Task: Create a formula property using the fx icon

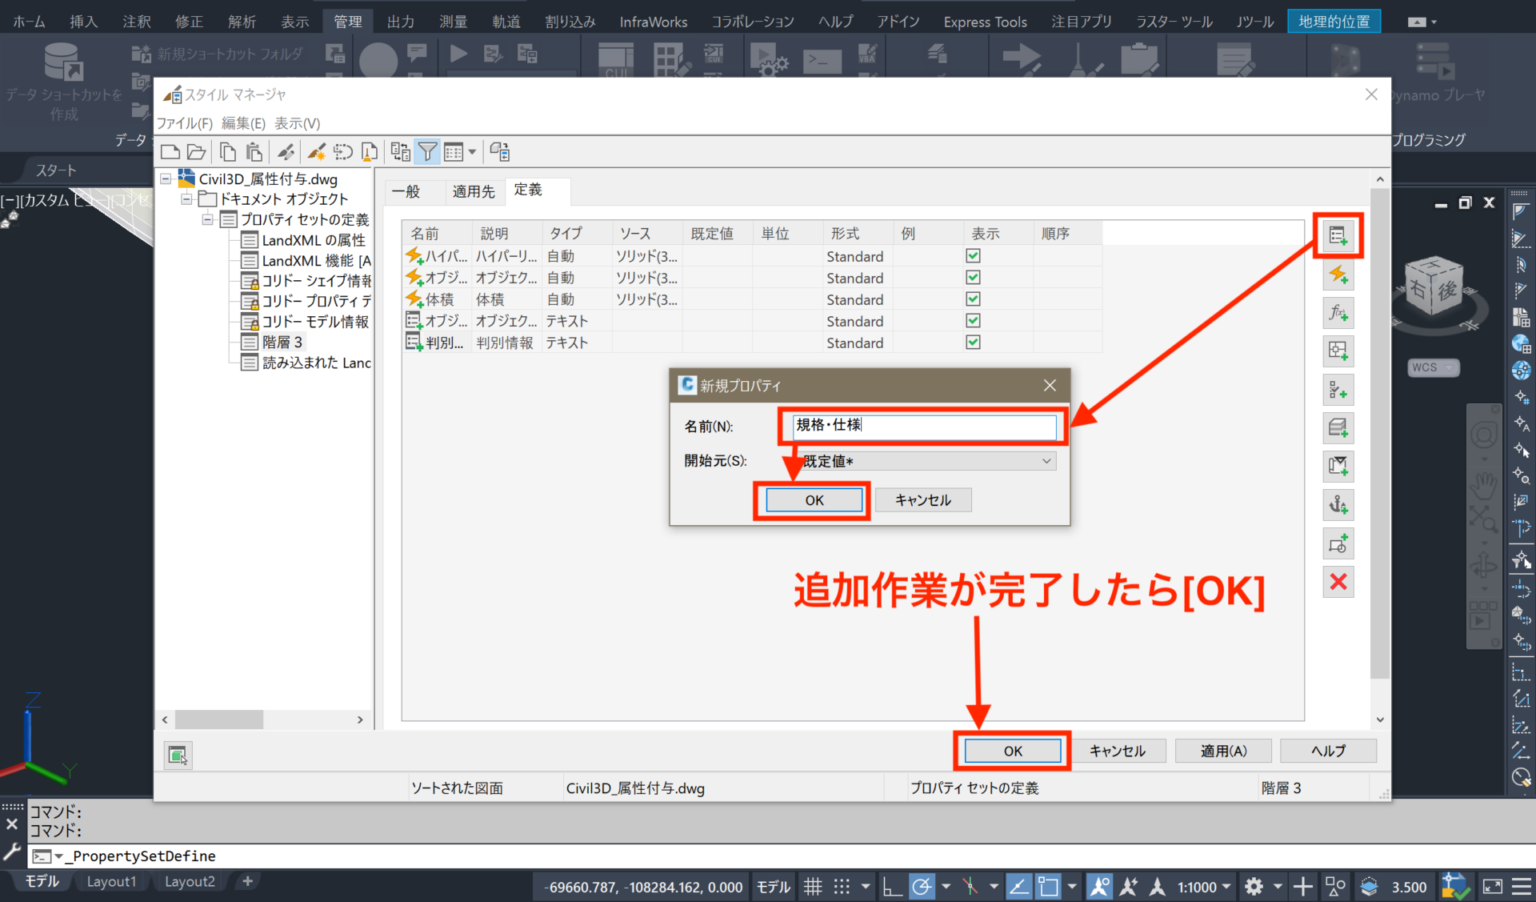Action: coord(1338,312)
